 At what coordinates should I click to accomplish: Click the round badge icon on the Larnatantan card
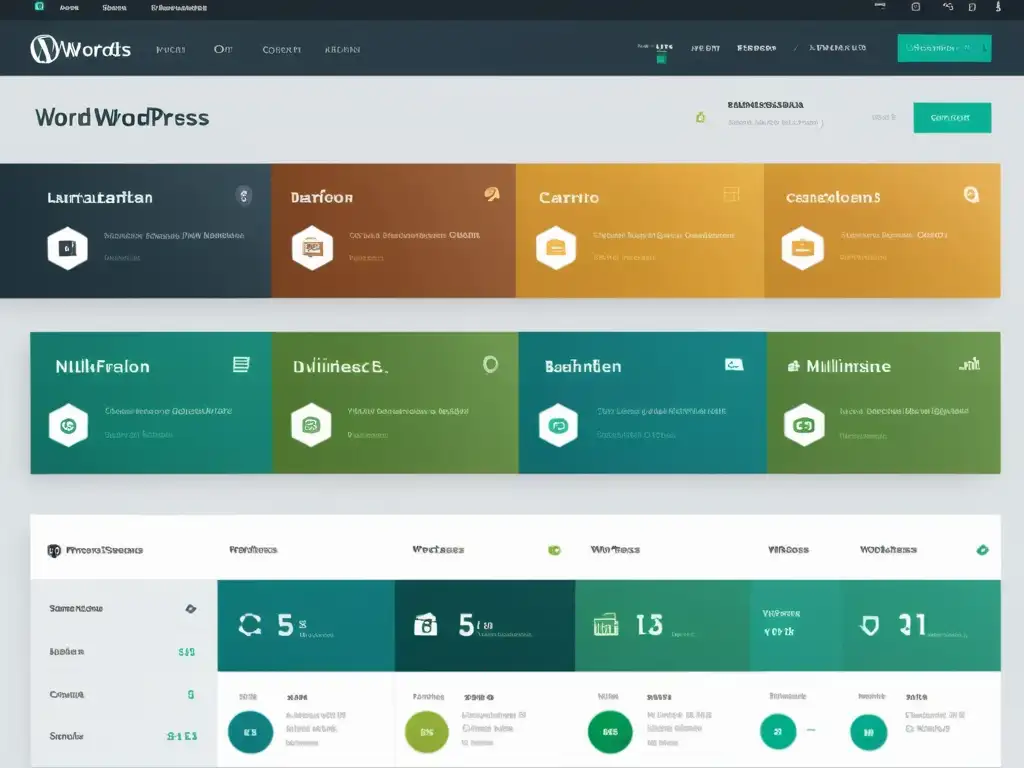[244, 195]
